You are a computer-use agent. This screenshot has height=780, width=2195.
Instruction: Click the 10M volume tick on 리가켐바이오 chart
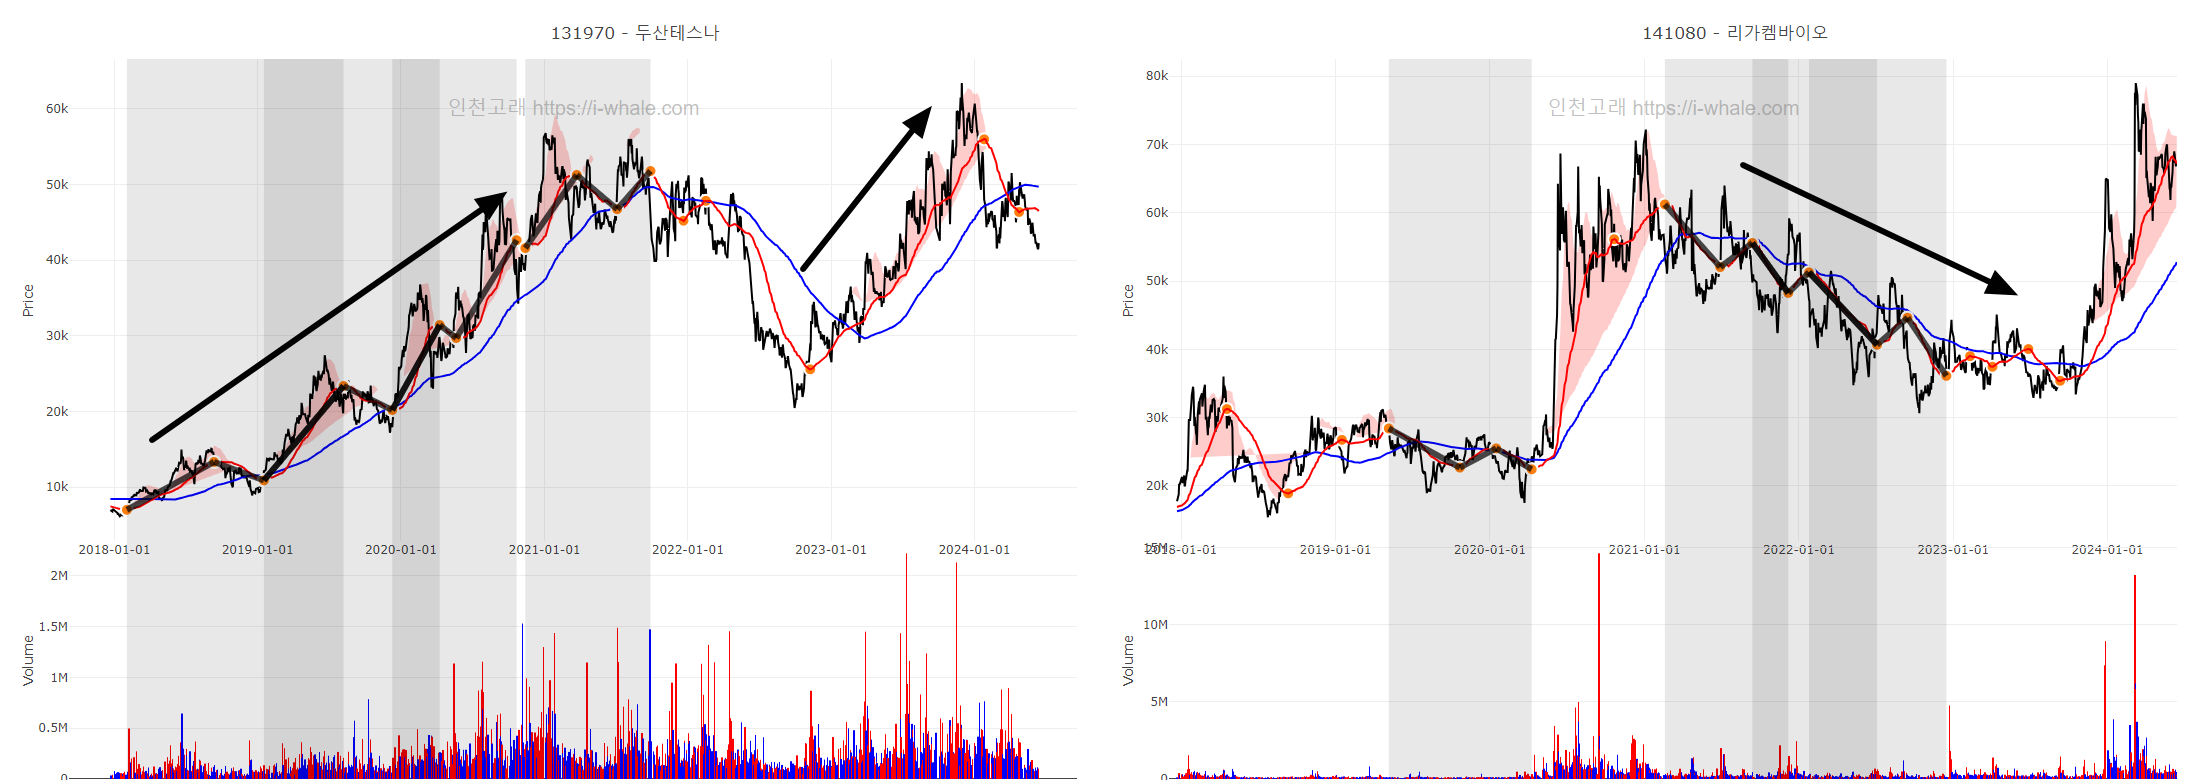pos(1155,625)
